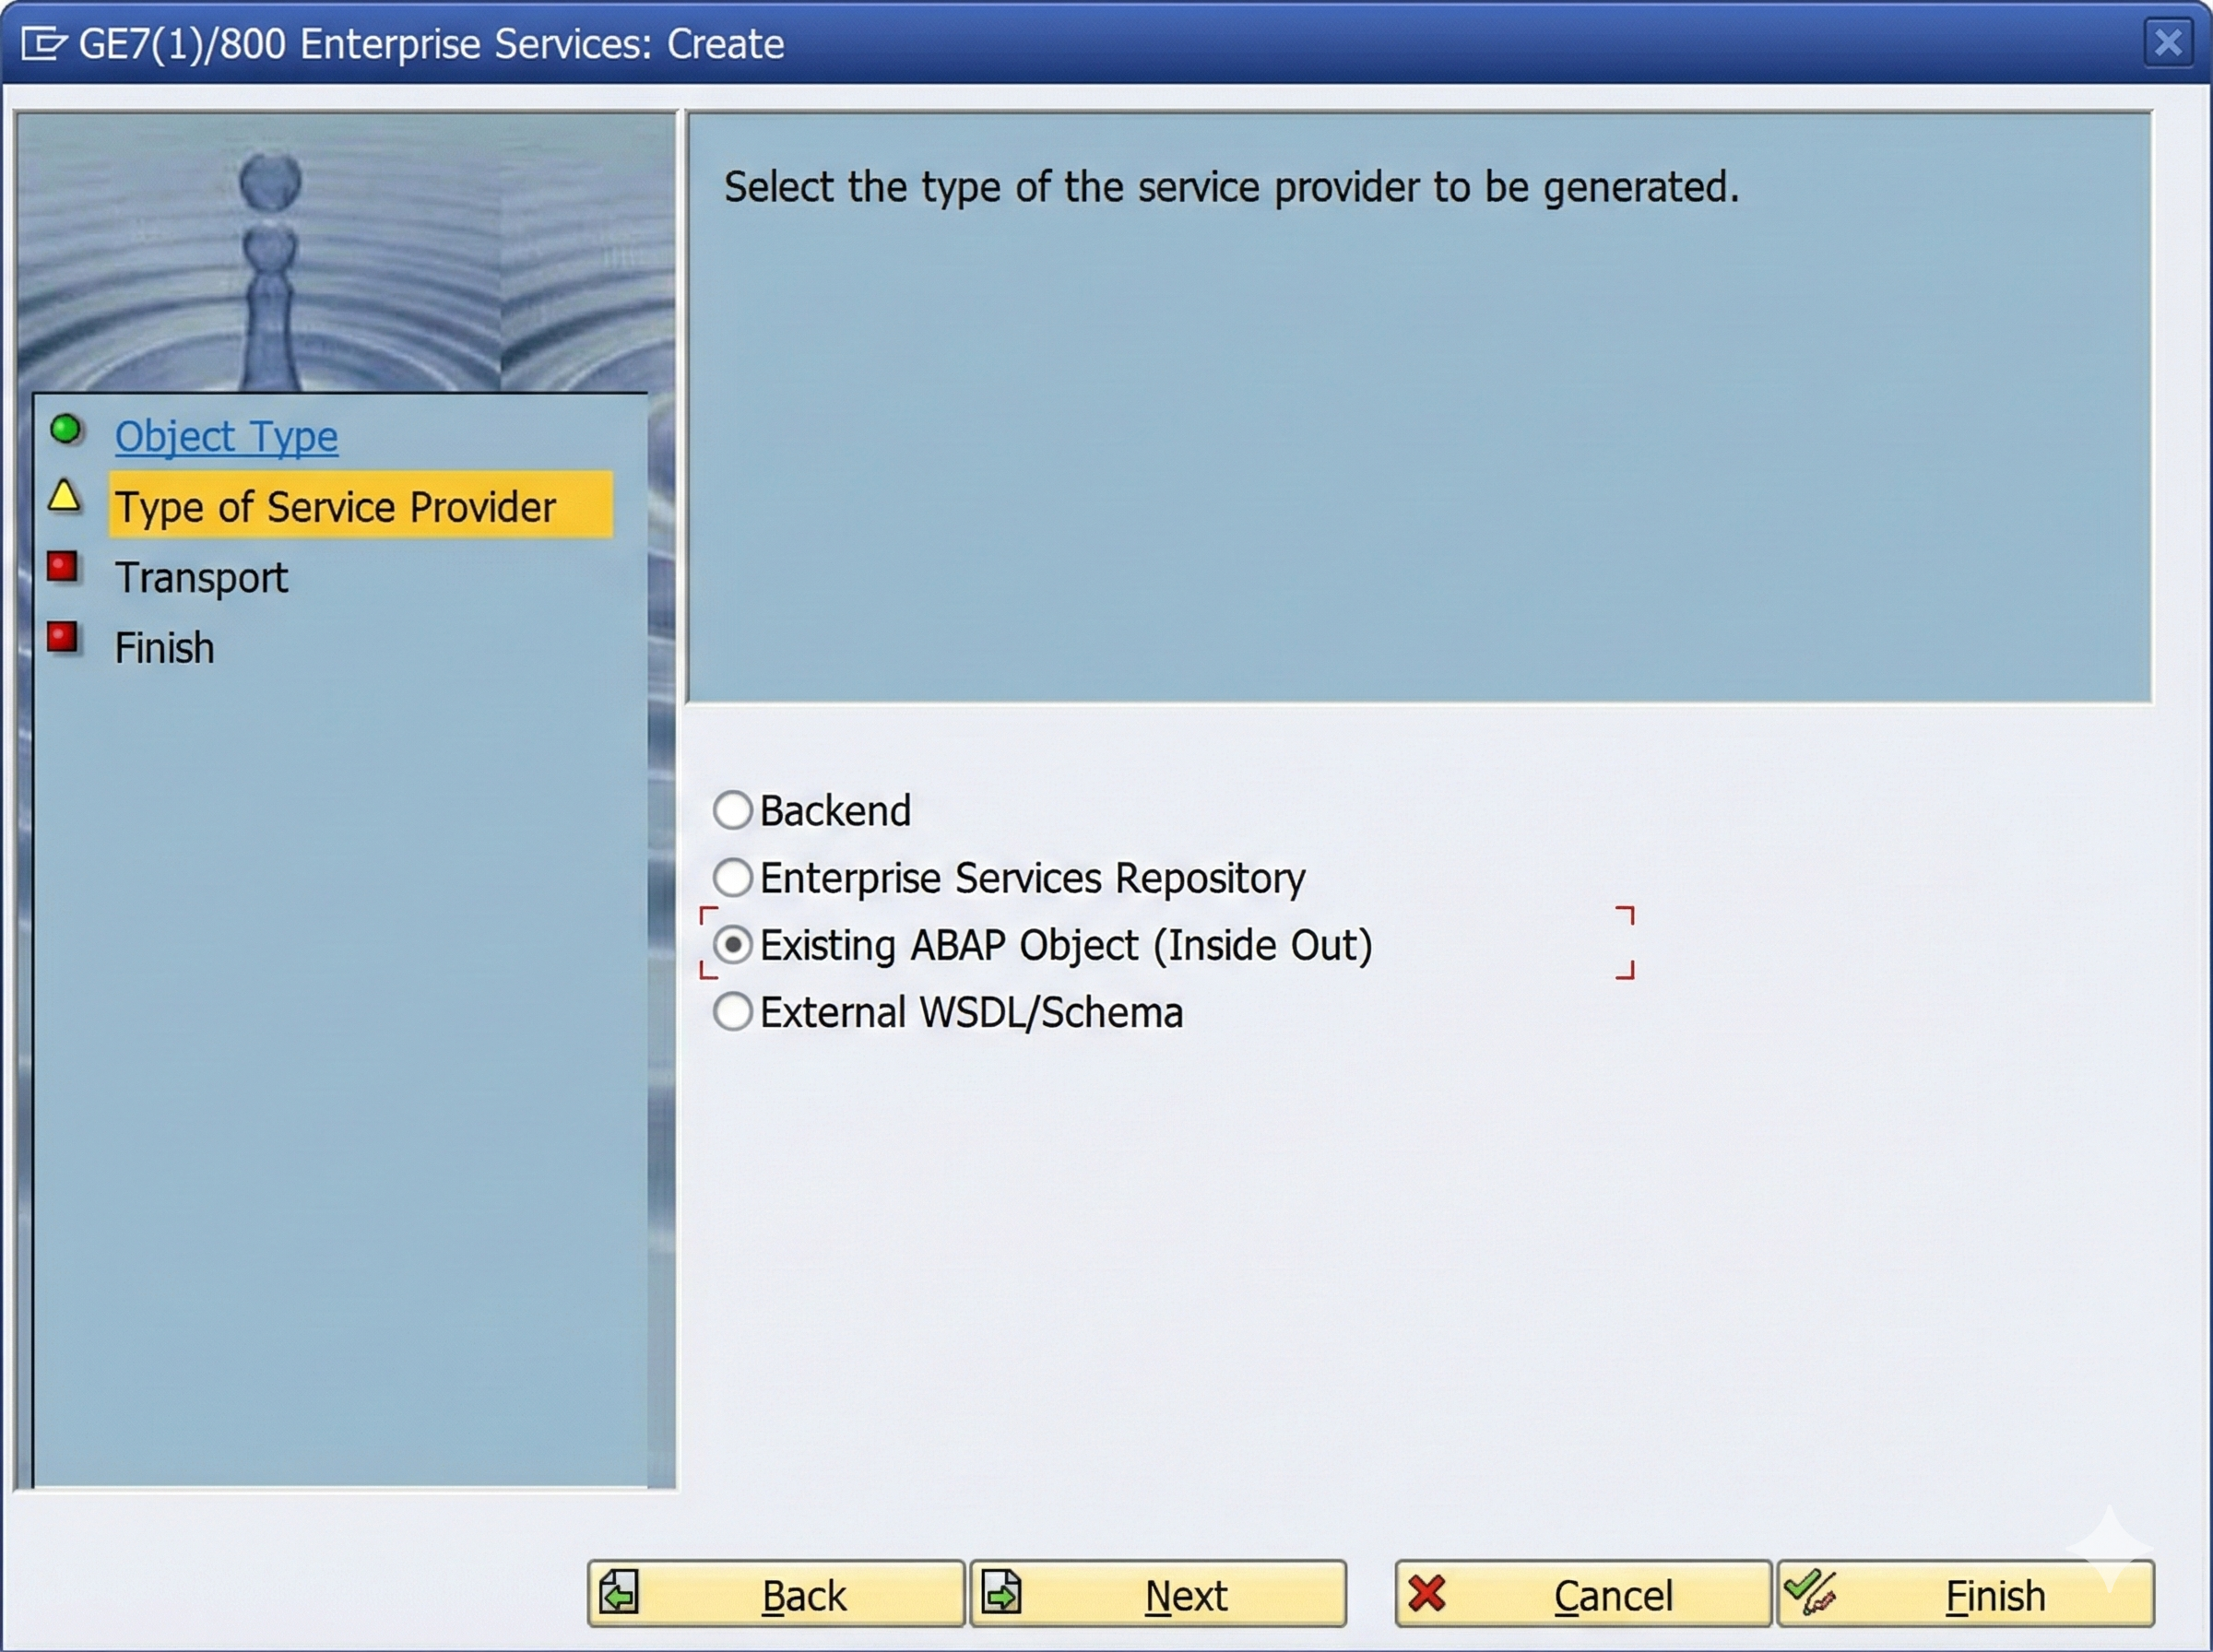This screenshot has width=2213, height=1652.
Task: Click the green circle Object Type status icon
Action: 66,430
